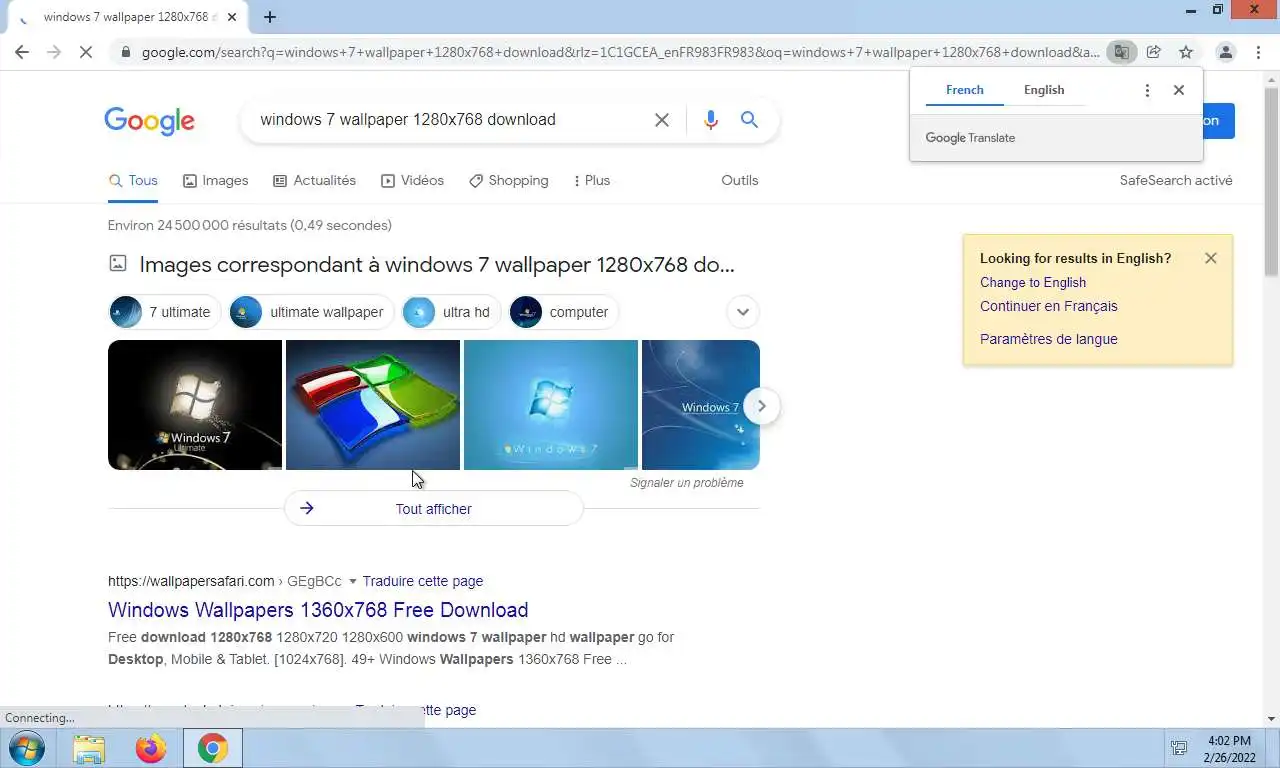Viewport: 1280px width, 768px height.
Task: Select French in Translate popup
Action: (965, 90)
